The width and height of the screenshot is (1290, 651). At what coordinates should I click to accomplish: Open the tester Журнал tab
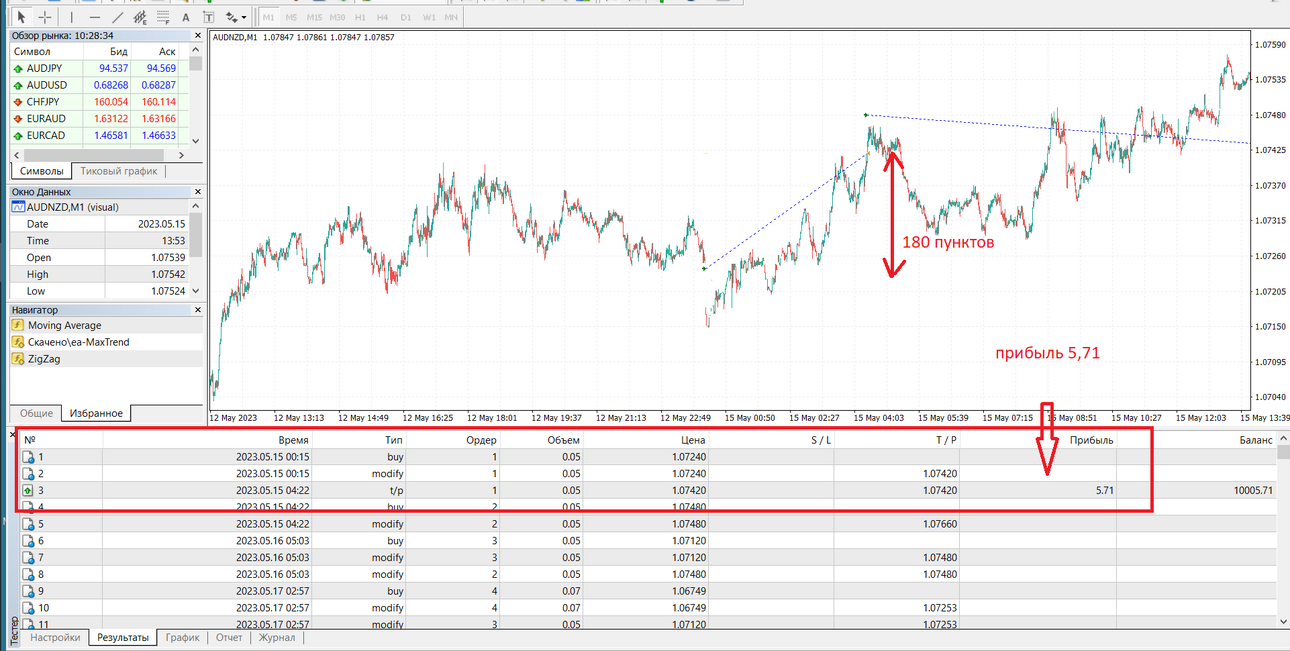[277, 637]
